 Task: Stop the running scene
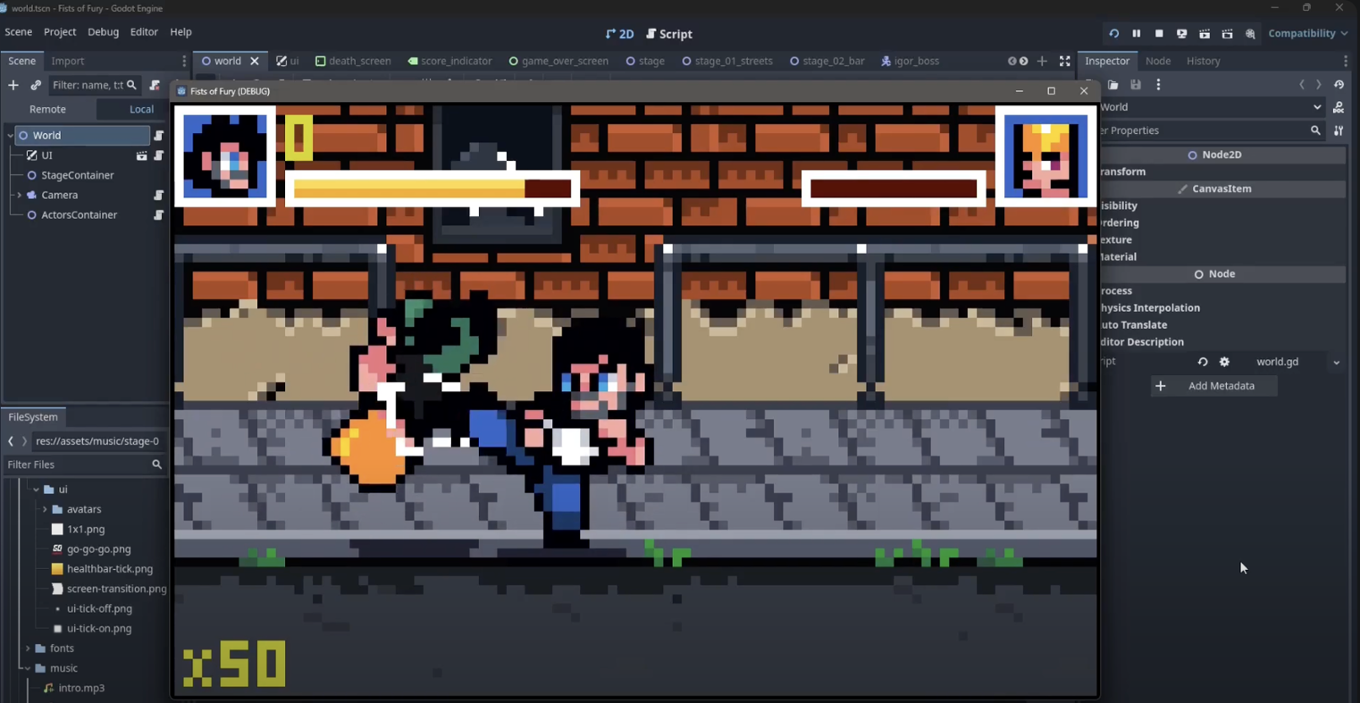(x=1158, y=33)
